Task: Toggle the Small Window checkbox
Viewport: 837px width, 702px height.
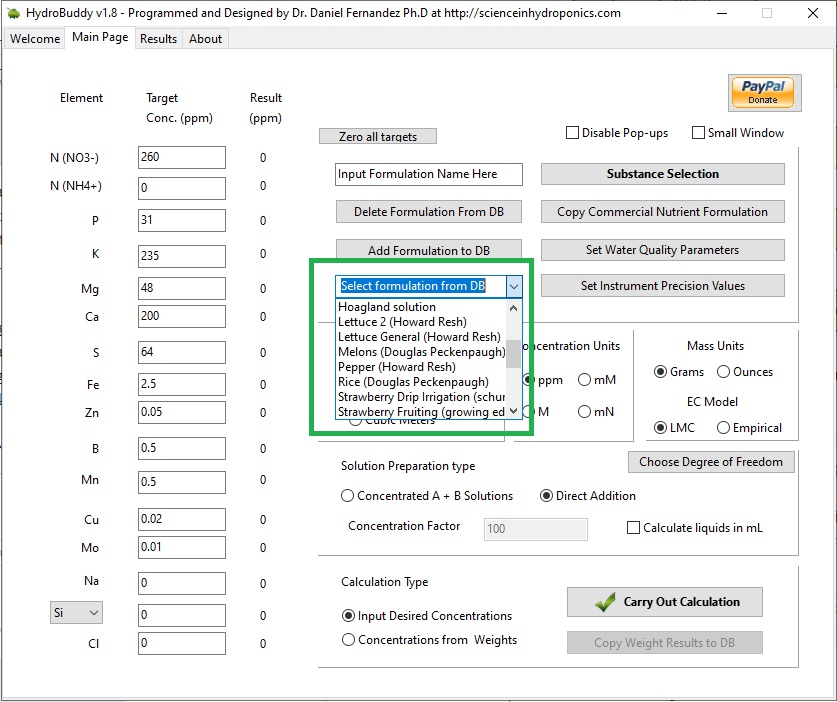Action: click(x=699, y=133)
